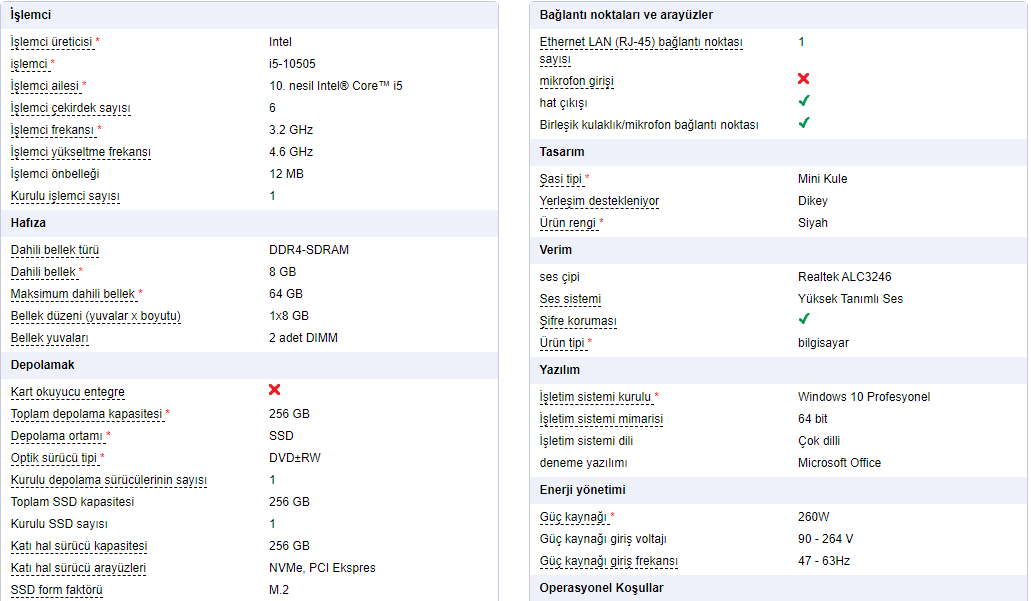
Task: Open the Dahili bellek türü definition
Action: [55, 250]
